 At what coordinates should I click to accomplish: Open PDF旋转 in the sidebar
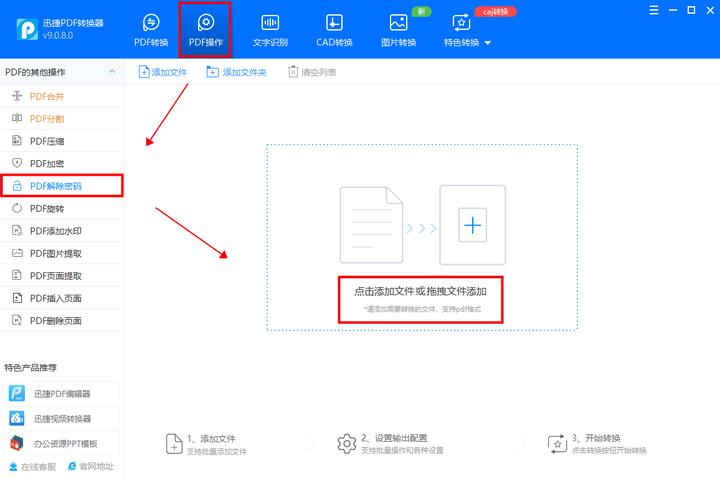(x=62, y=208)
